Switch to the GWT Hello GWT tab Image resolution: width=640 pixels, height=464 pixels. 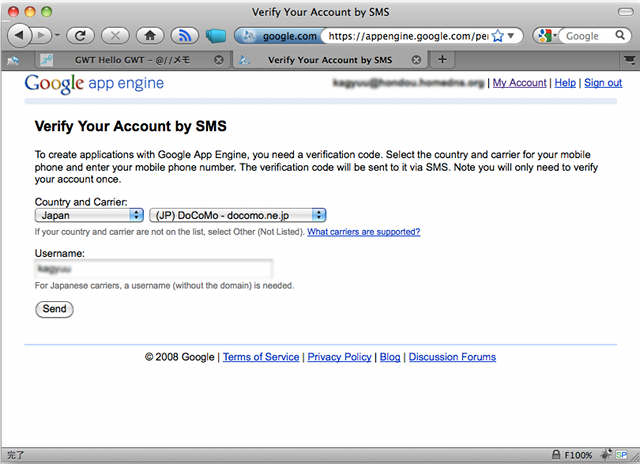pyautogui.click(x=132, y=60)
